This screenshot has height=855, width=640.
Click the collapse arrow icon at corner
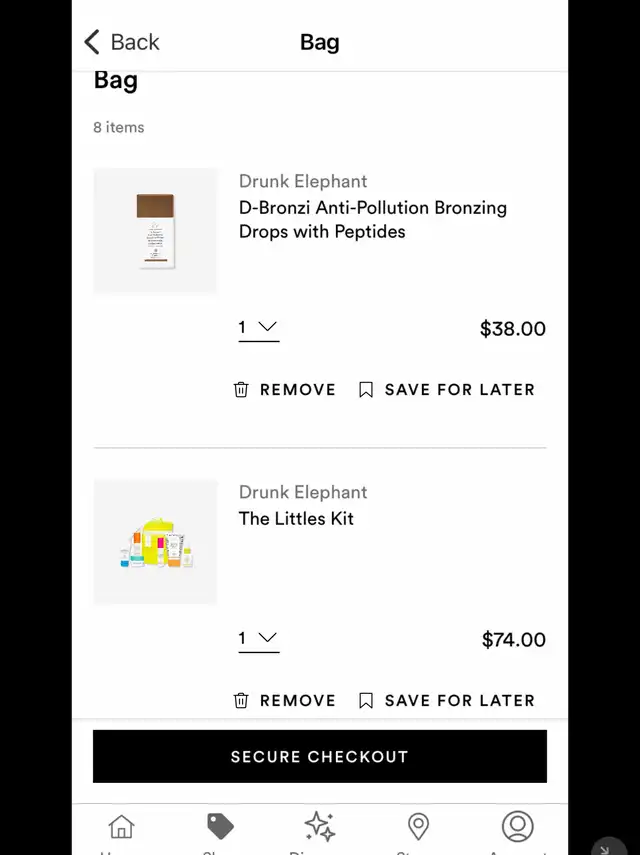pos(605,848)
